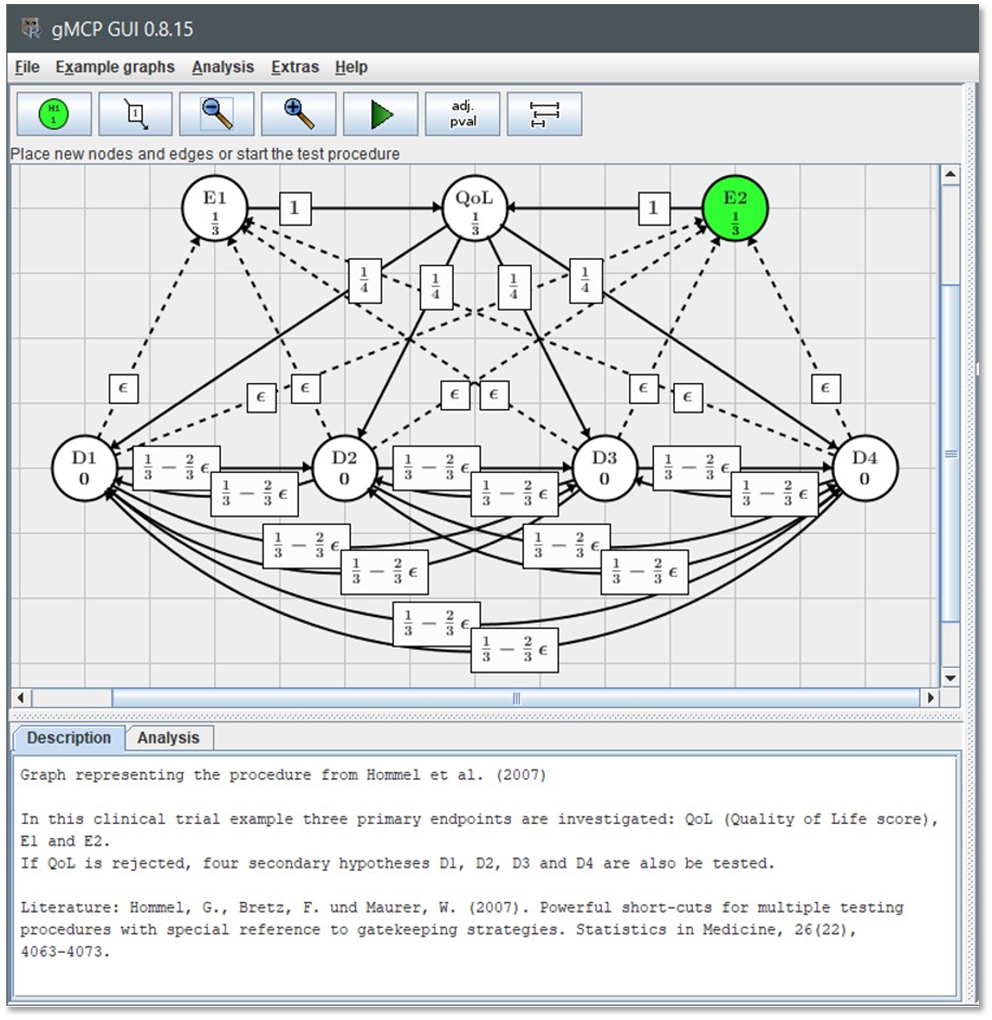Click the gMCP application icon in title bar
992x1020 pixels.
tap(31, 29)
